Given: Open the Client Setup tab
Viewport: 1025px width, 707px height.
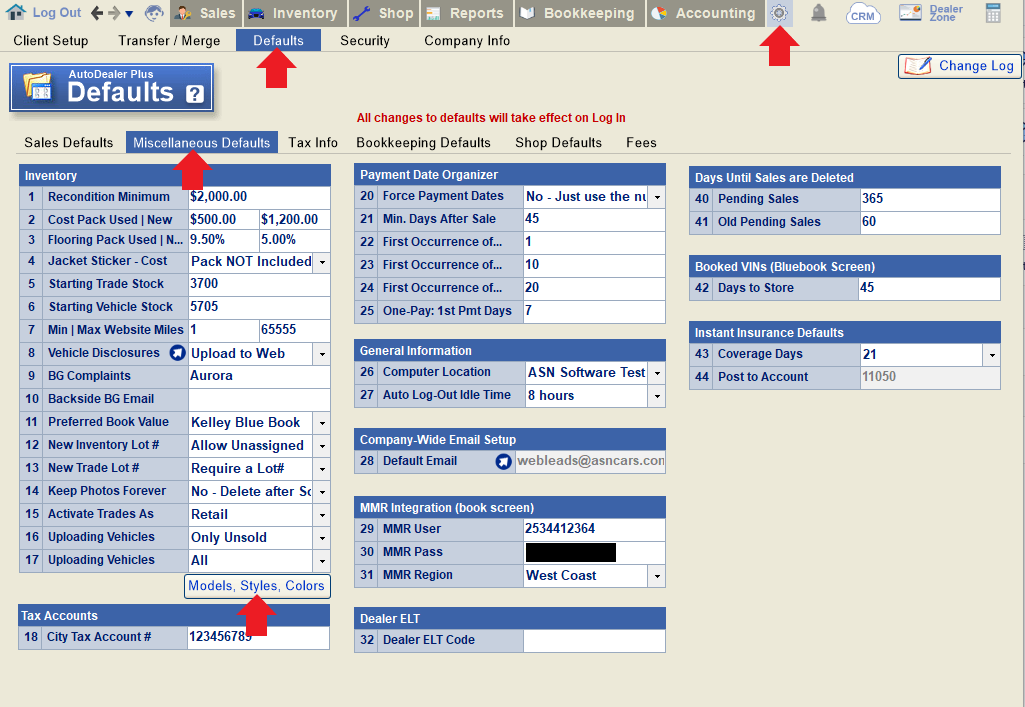Looking at the screenshot, I should coord(51,41).
